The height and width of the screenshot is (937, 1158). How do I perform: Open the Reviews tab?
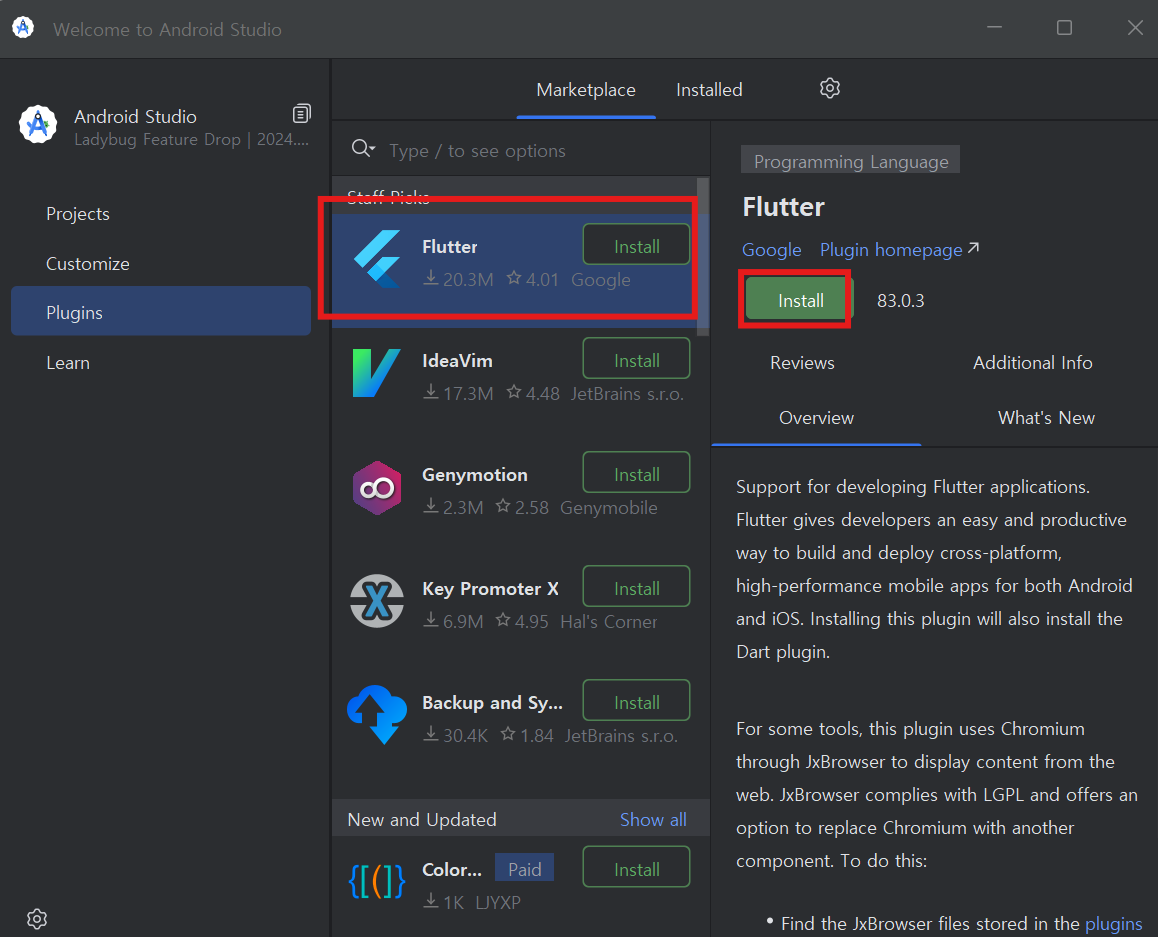pyautogui.click(x=802, y=363)
